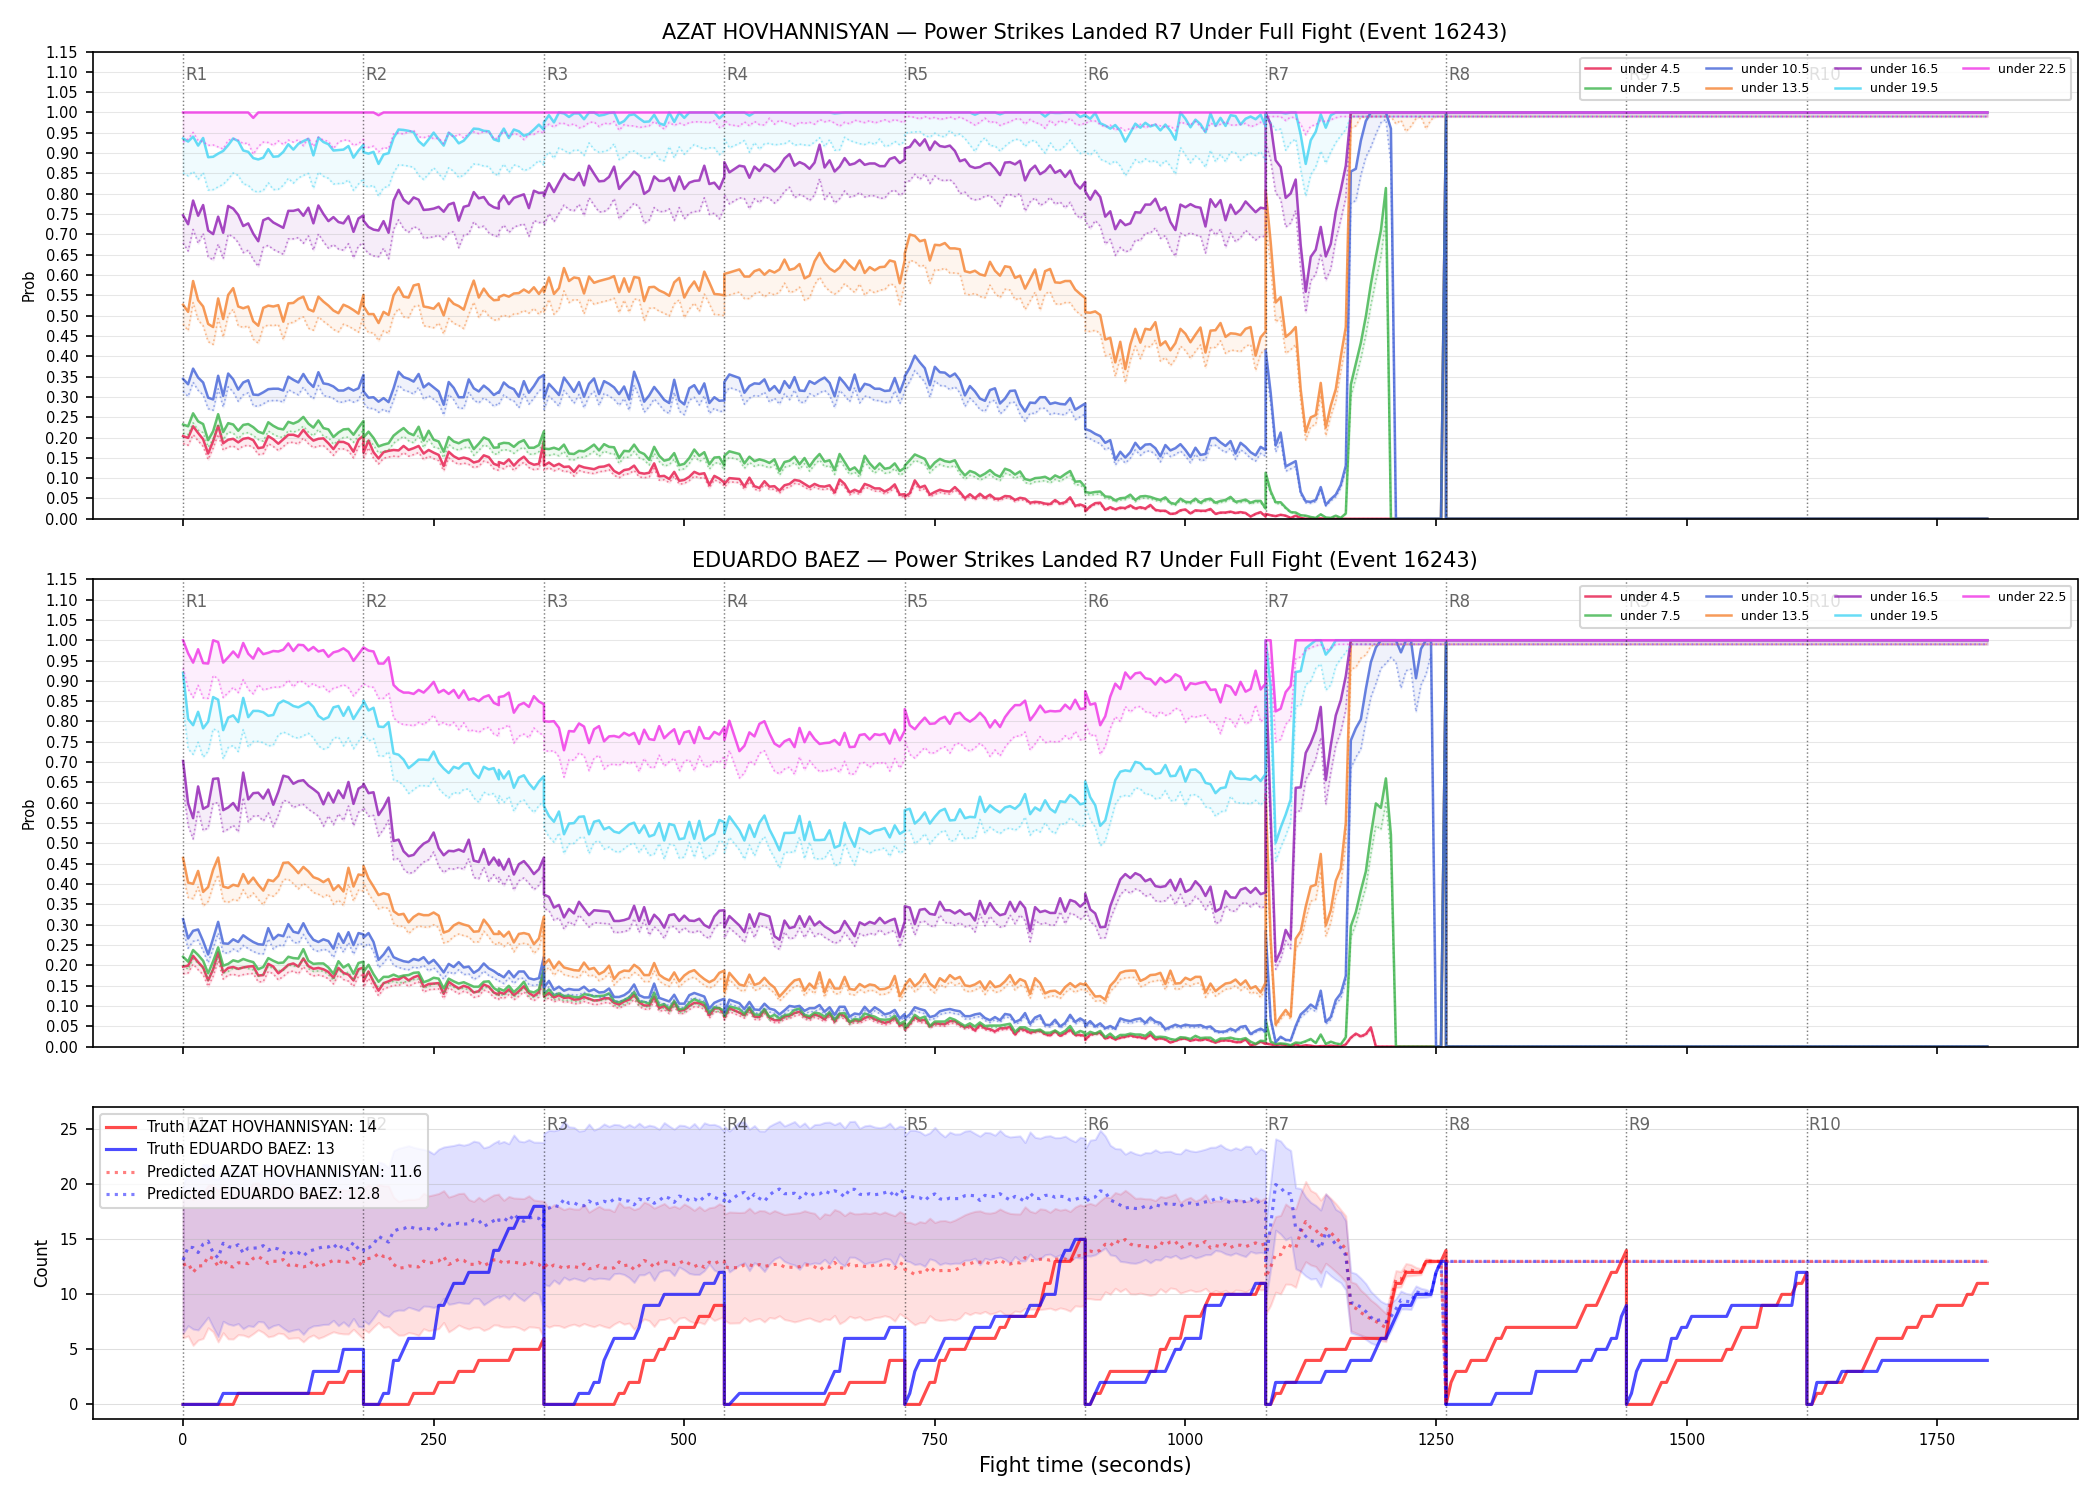Click the R8 round marker in top chart

point(1459,74)
